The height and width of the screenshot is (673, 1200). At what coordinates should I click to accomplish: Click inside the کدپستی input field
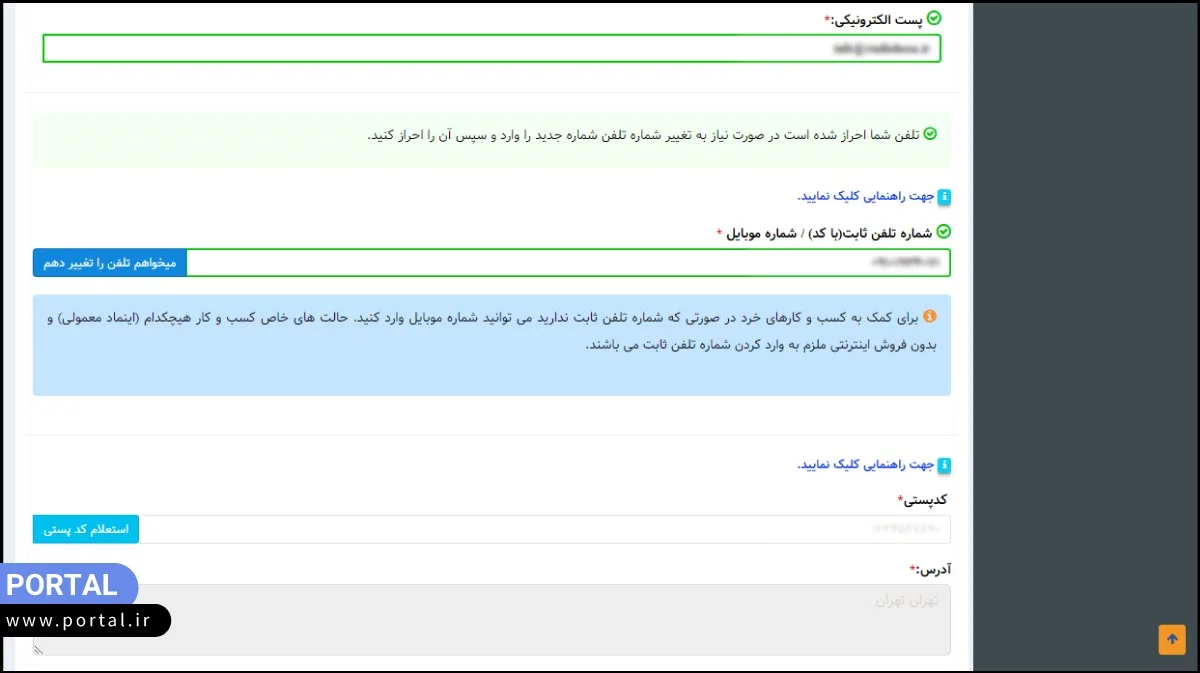(x=550, y=529)
